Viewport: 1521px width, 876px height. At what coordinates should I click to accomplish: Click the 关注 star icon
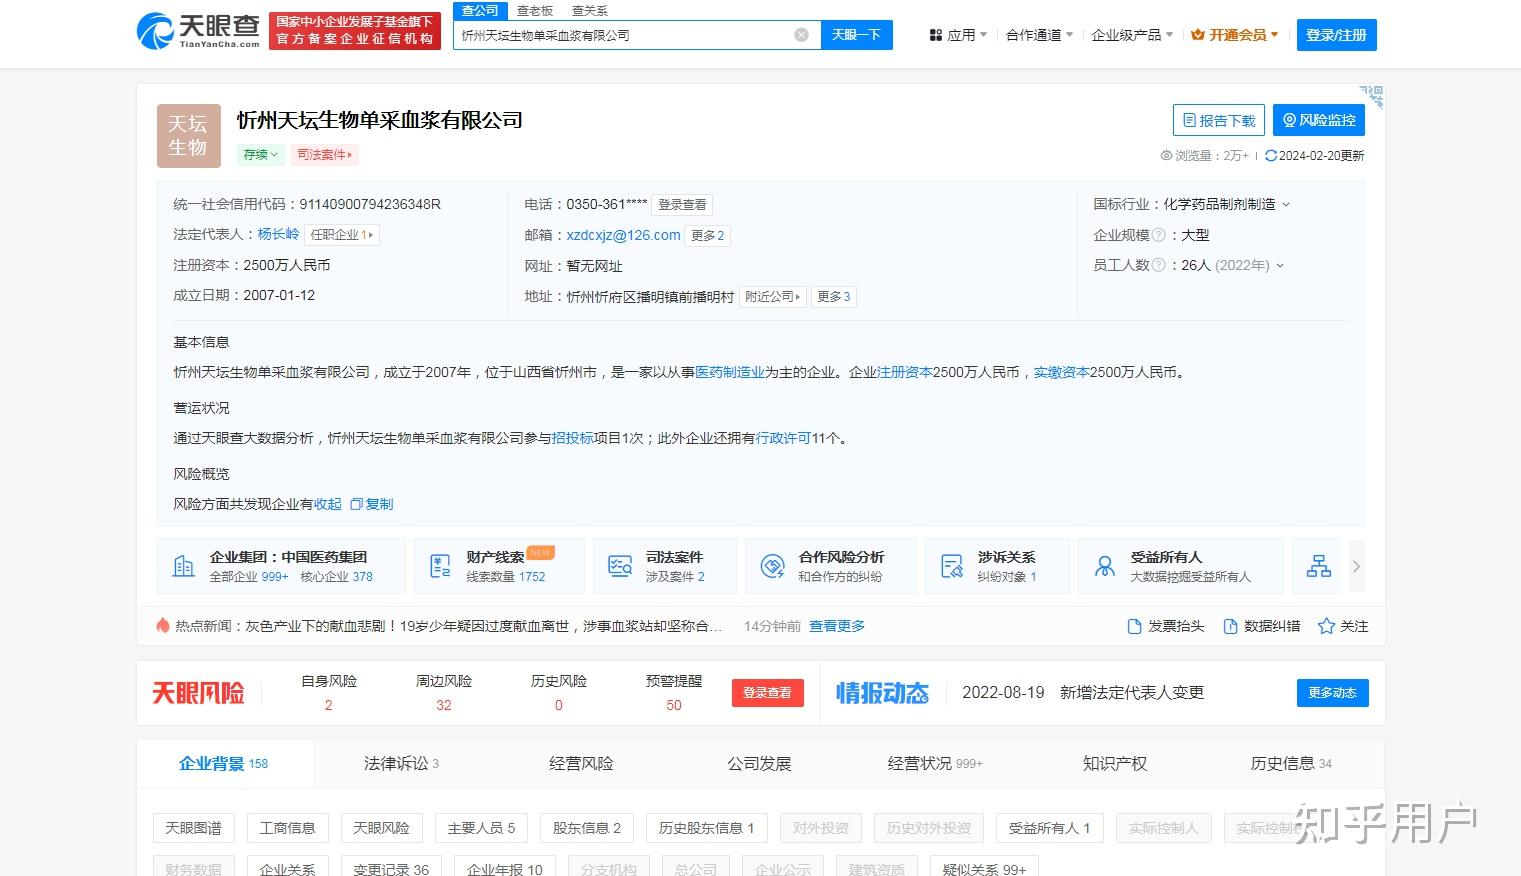click(1326, 626)
